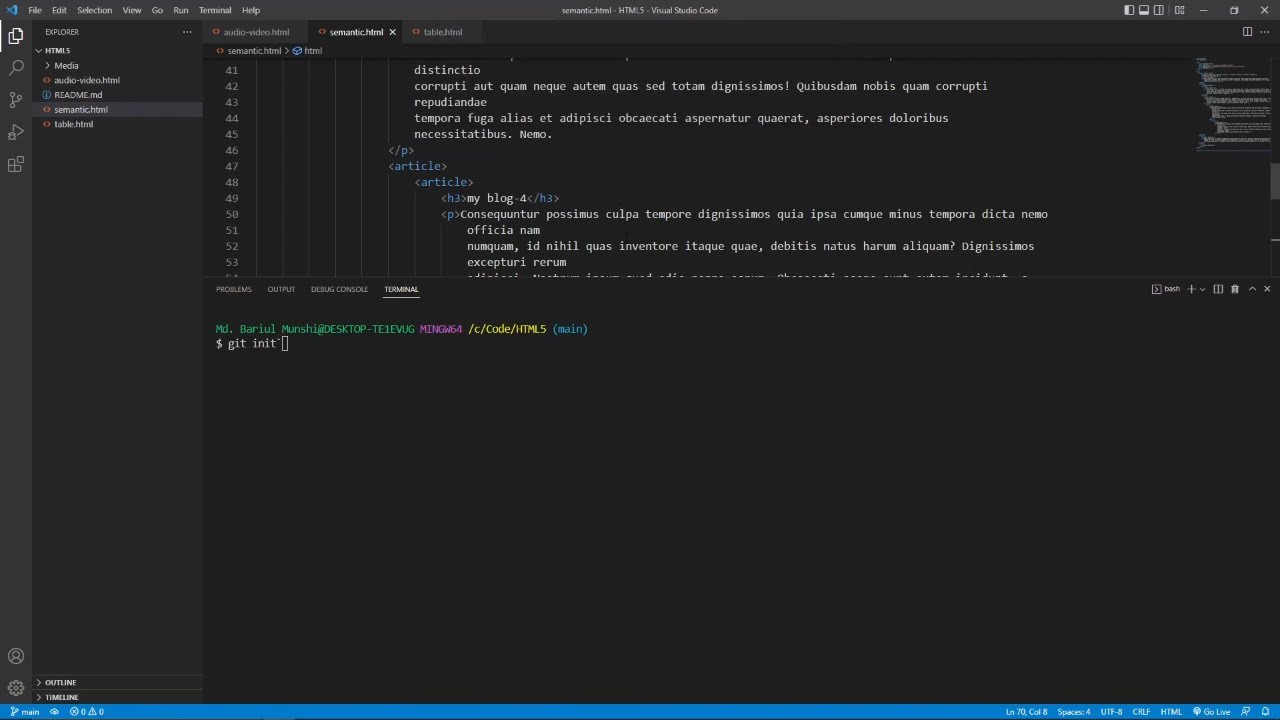
Task: Split the editor to the right
Action: pos(1247,32)
